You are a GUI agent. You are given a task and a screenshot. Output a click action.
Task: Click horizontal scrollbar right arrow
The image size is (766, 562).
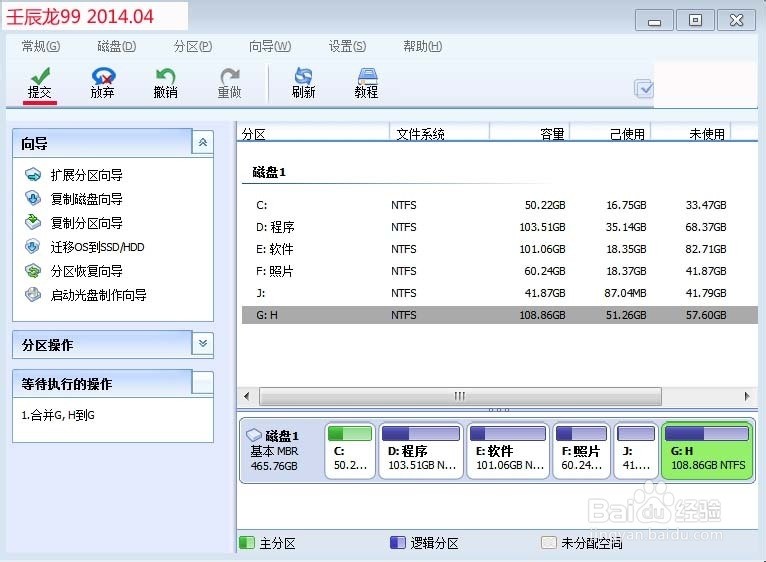coord(747,396)
